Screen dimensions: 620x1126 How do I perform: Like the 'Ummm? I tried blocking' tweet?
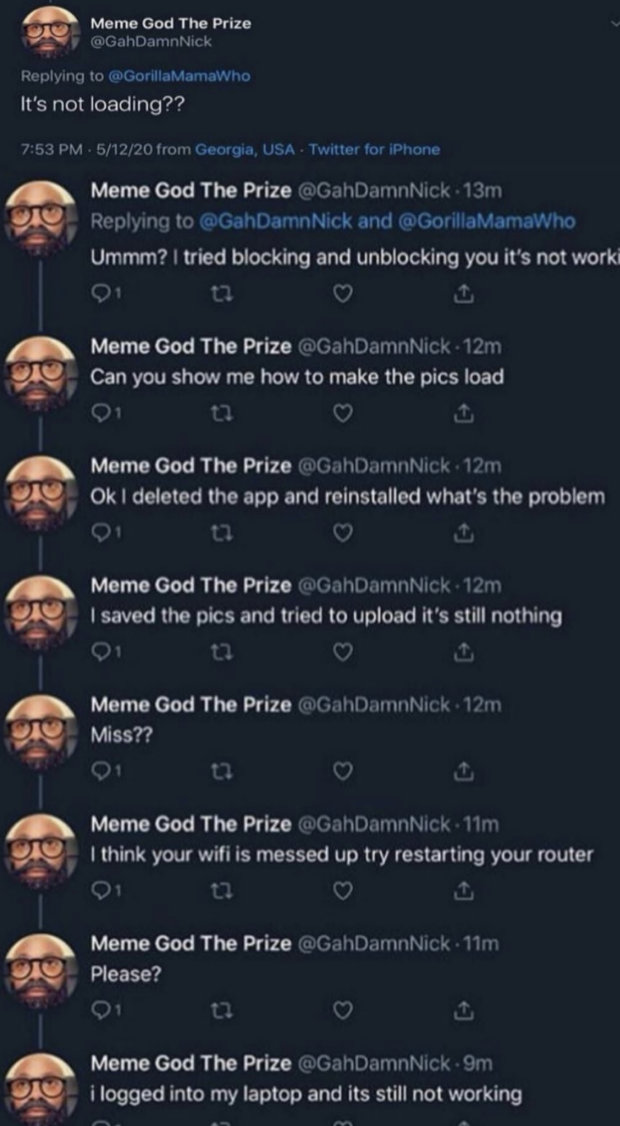[345, 294]
